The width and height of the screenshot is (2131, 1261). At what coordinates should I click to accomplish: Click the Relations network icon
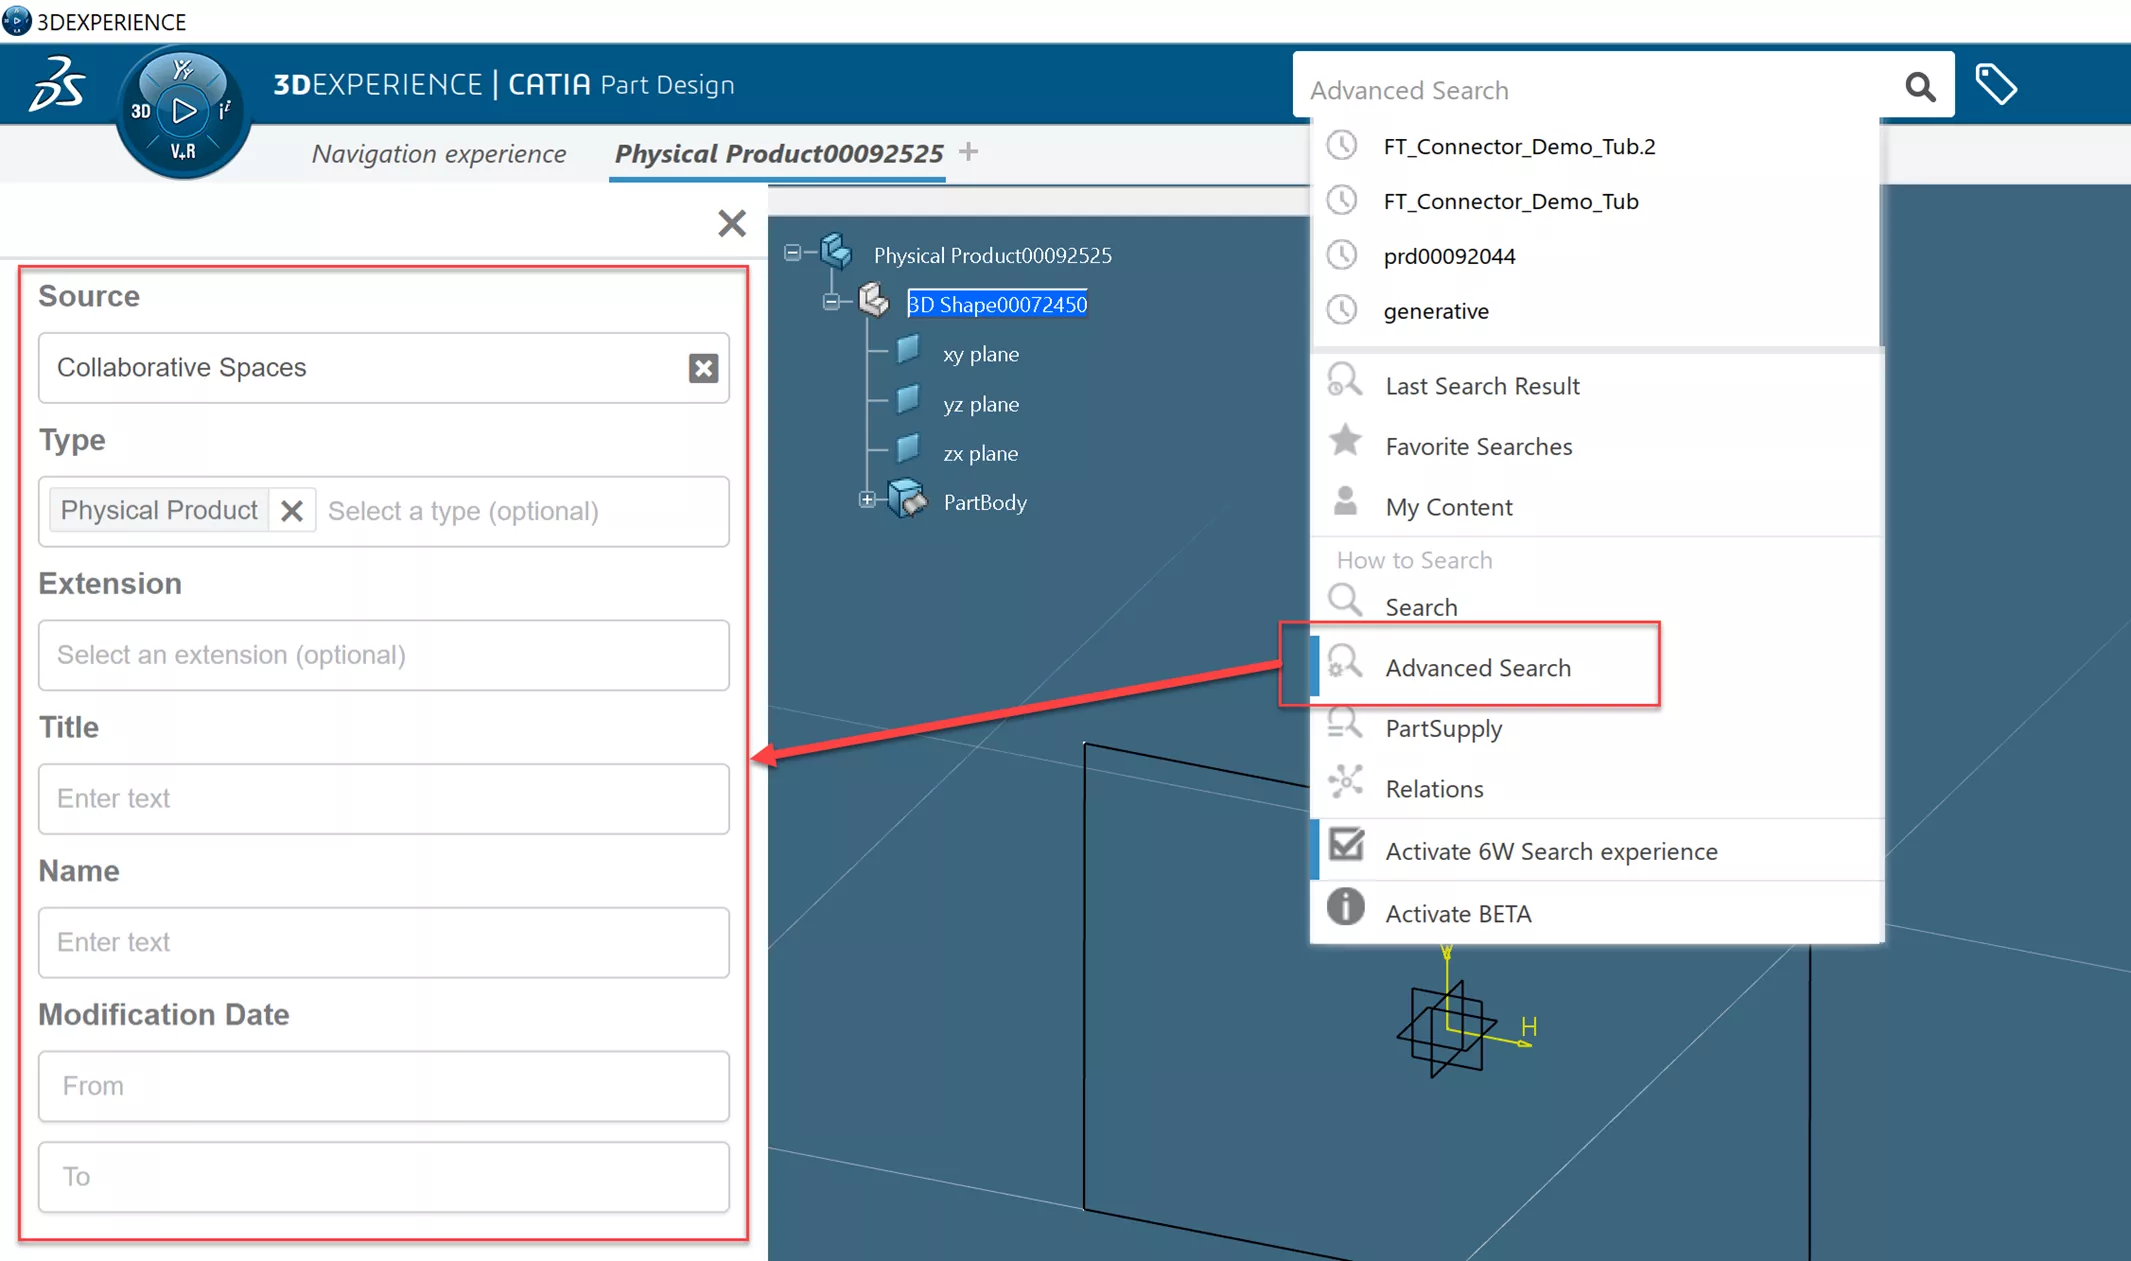[1345, 782]
